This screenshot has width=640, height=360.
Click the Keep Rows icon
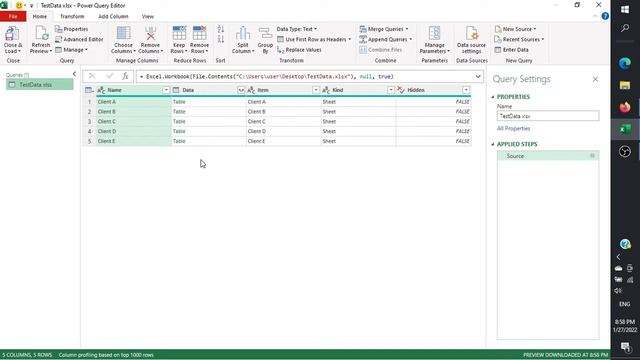pos(179,33)
